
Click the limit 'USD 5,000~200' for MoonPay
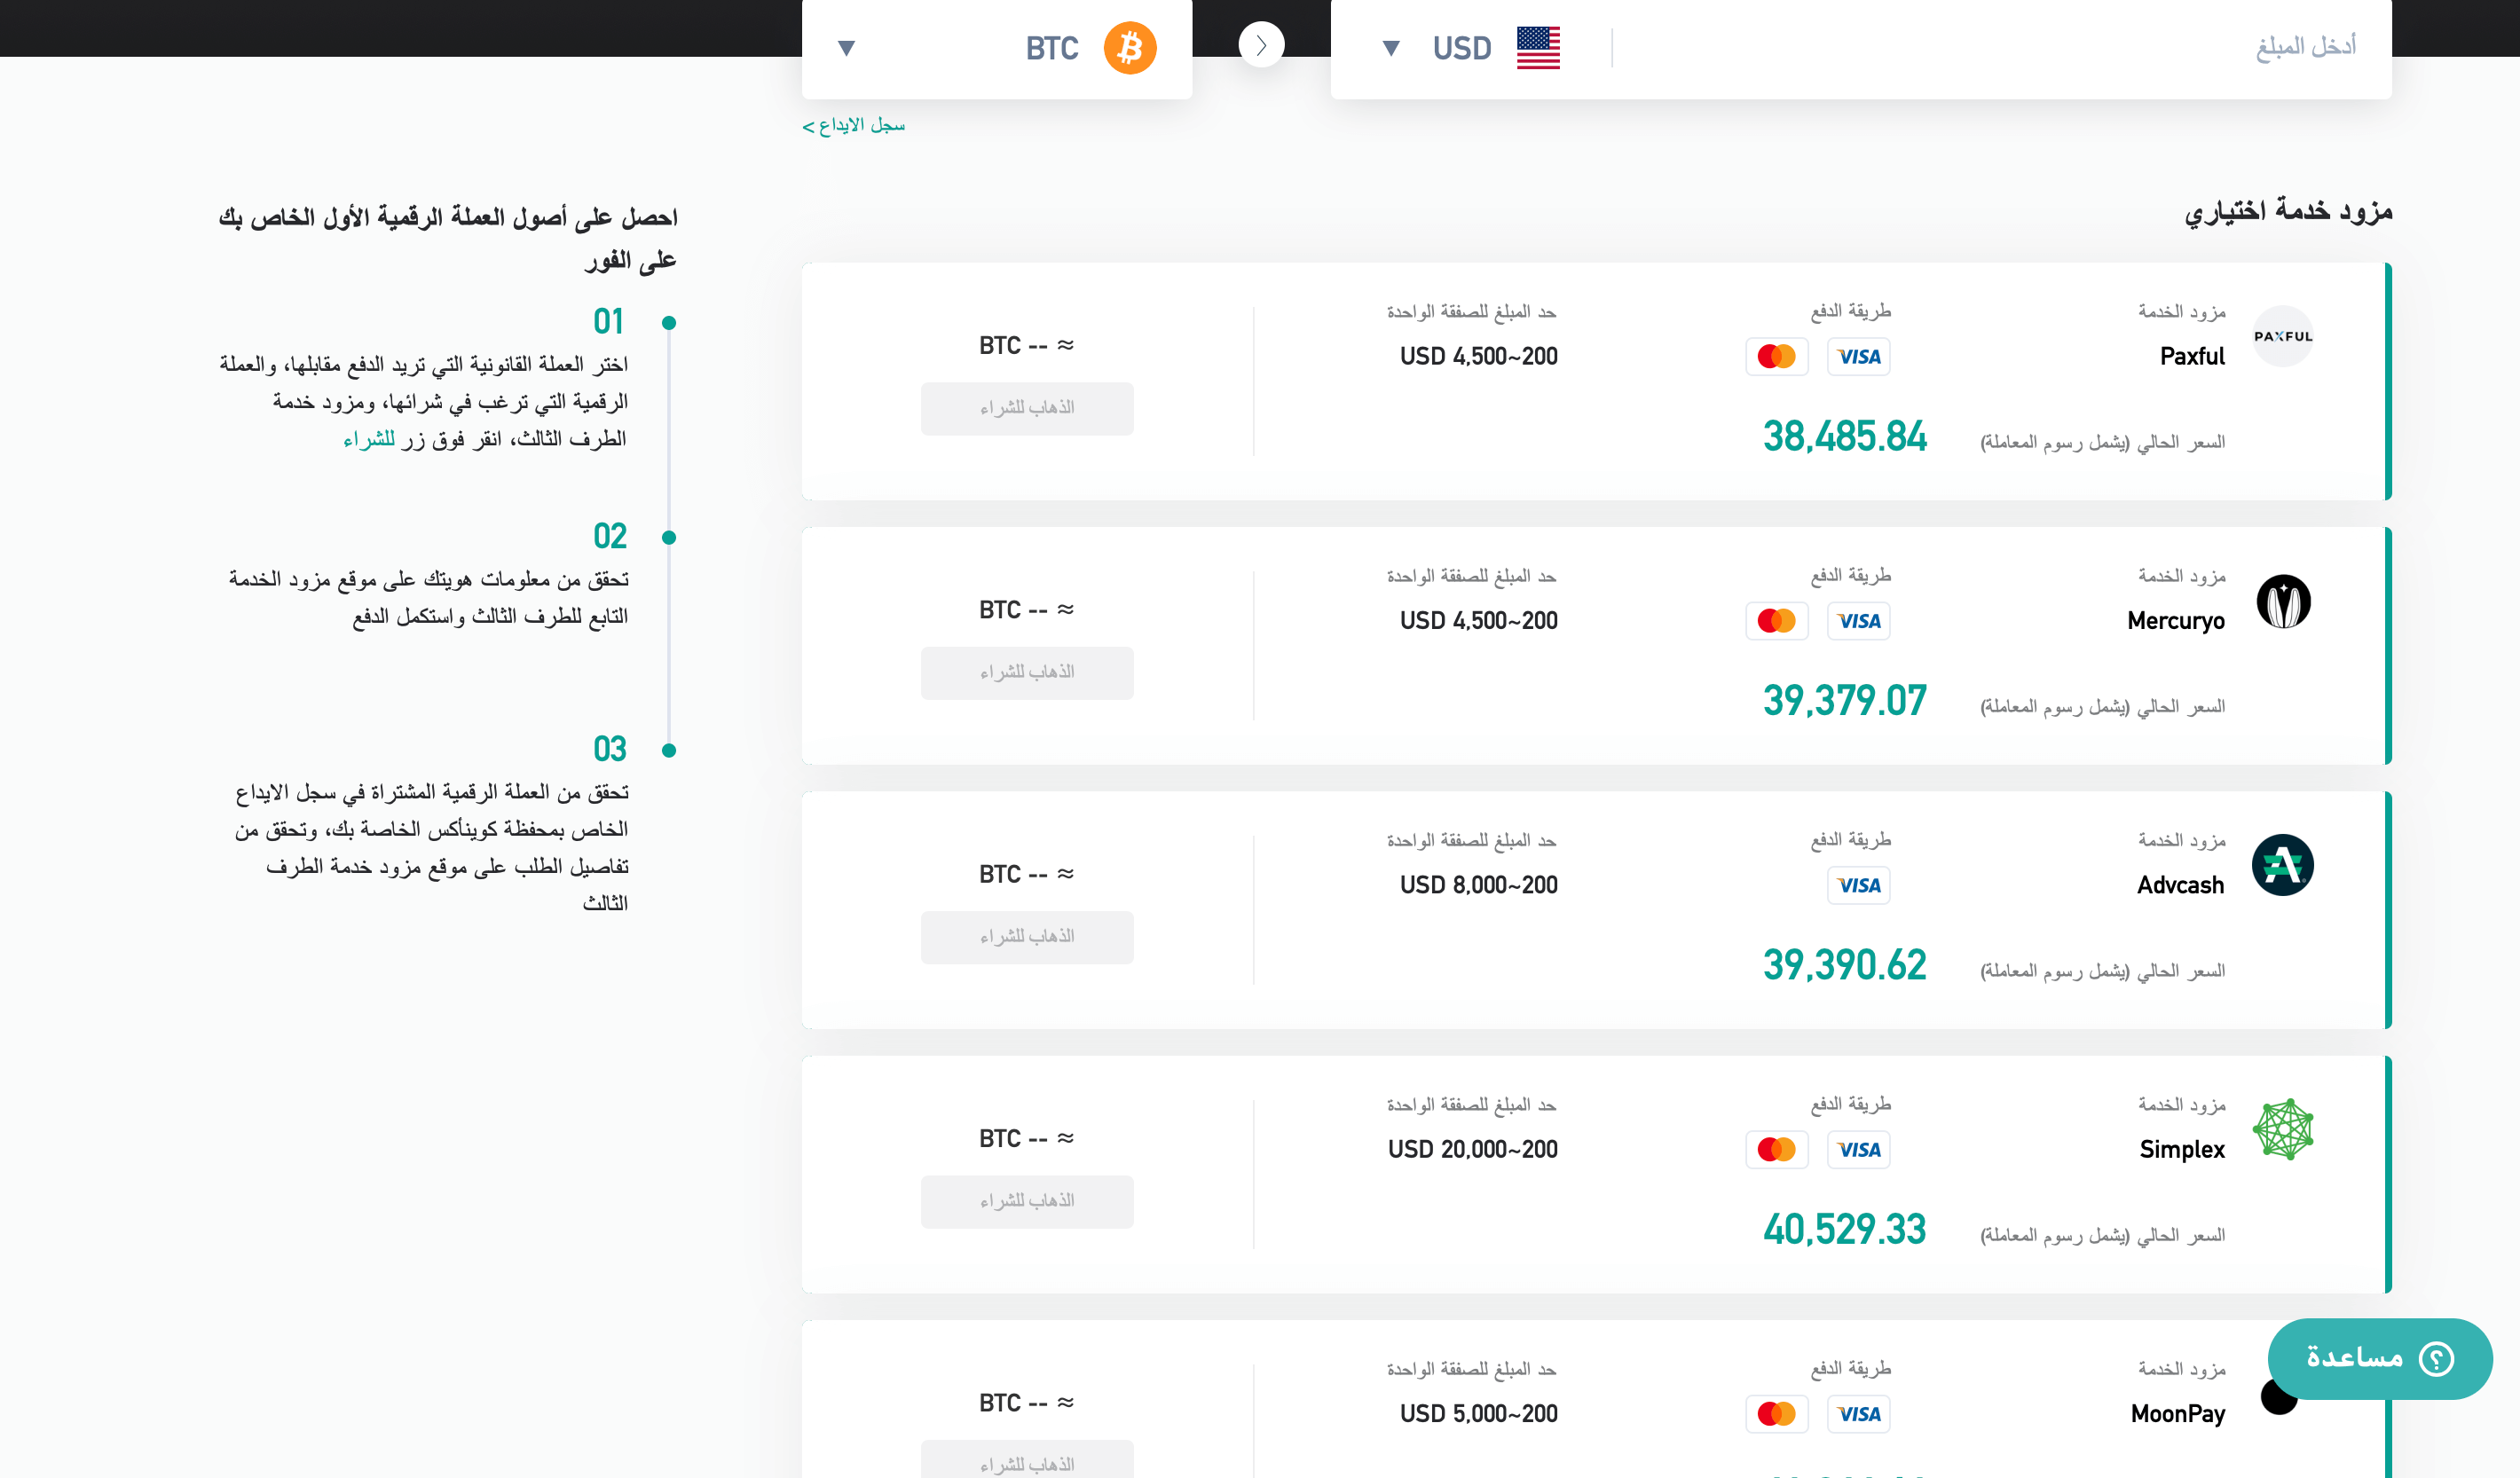click(x=1479, y=1414)
